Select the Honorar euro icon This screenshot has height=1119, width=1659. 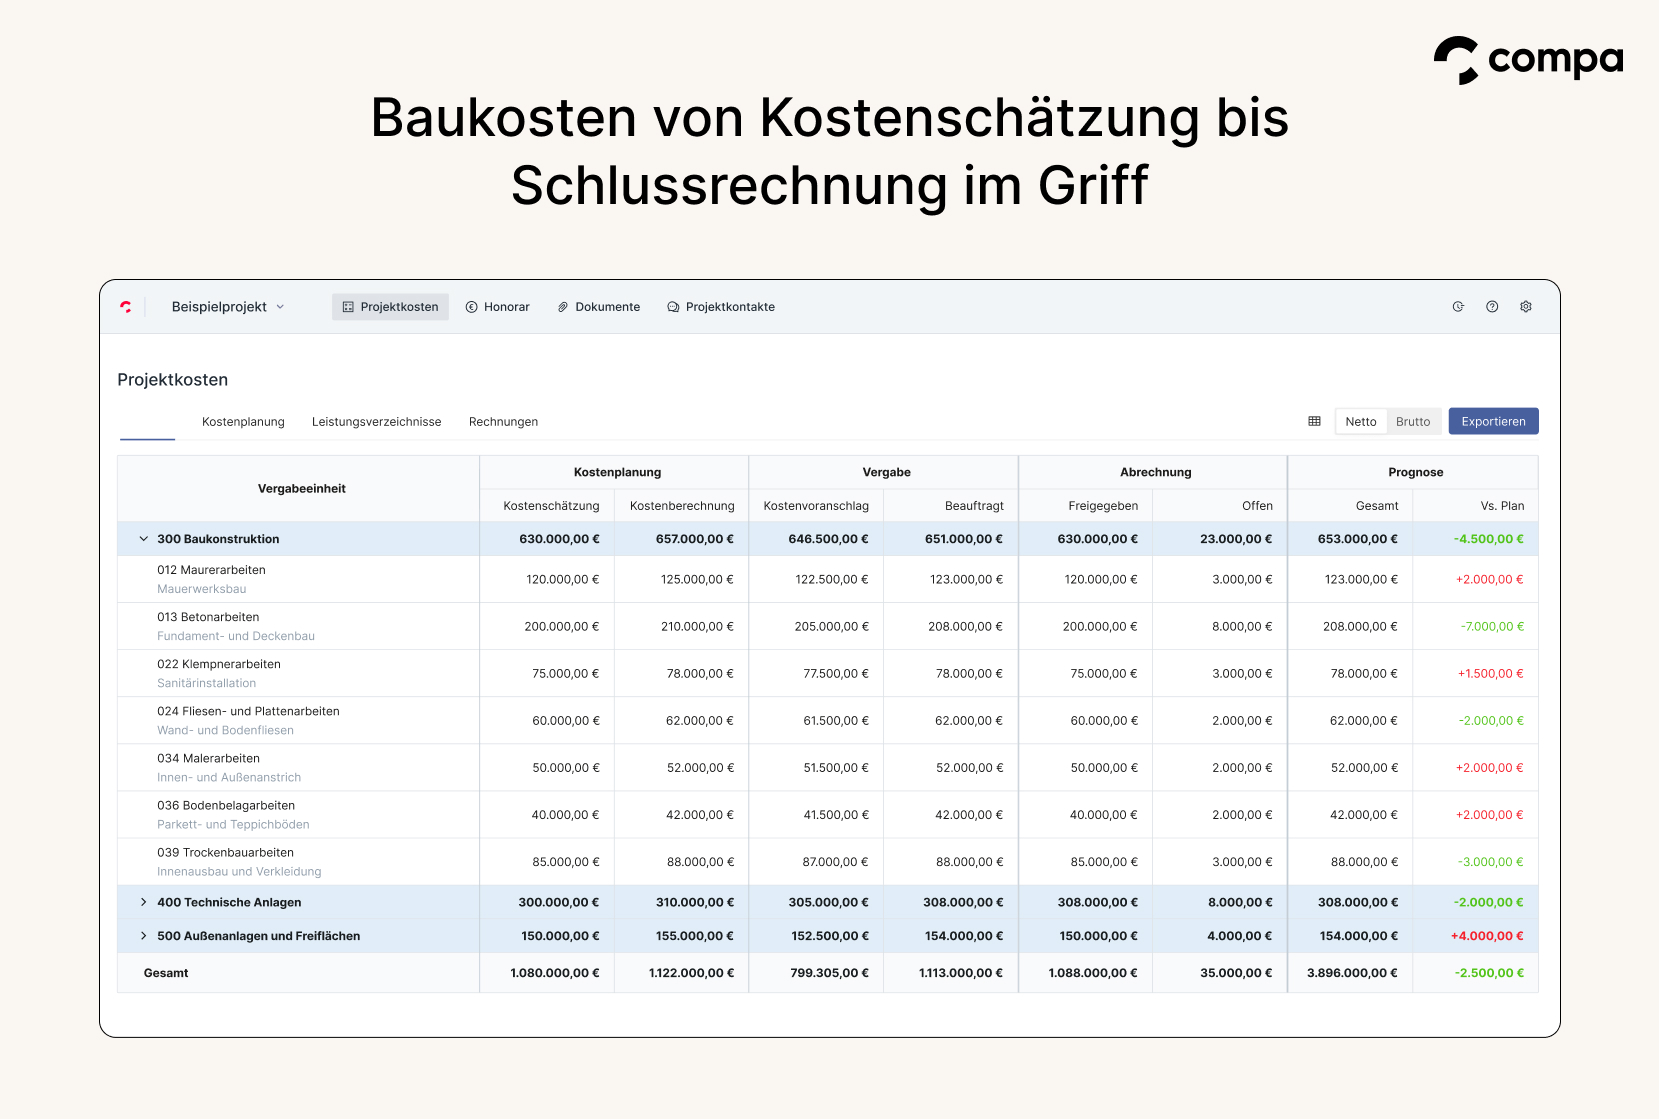point(471,307)
